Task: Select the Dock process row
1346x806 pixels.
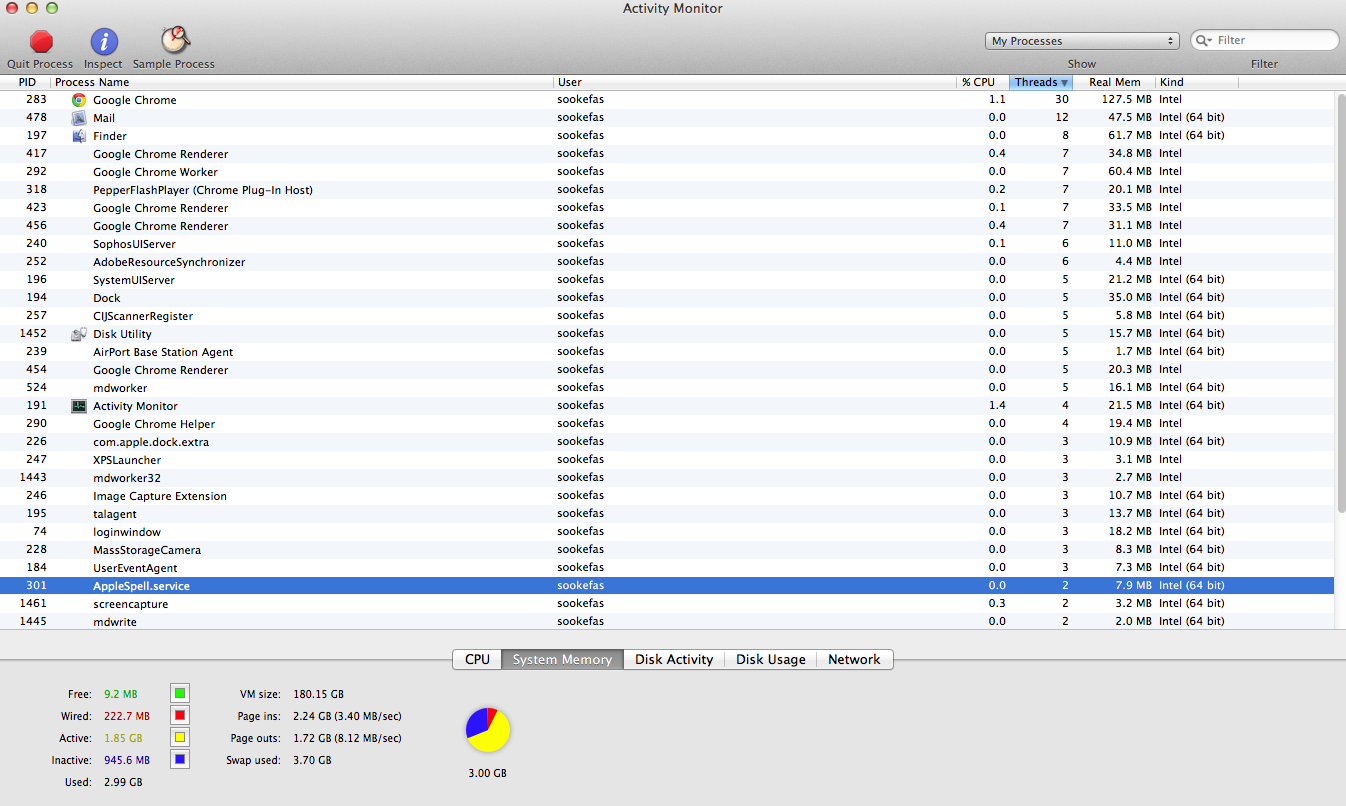Action: pos(667,298)
